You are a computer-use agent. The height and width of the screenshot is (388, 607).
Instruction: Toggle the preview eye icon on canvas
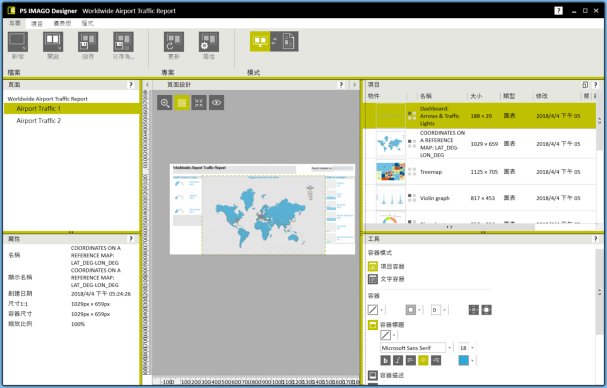coord(216,103)
